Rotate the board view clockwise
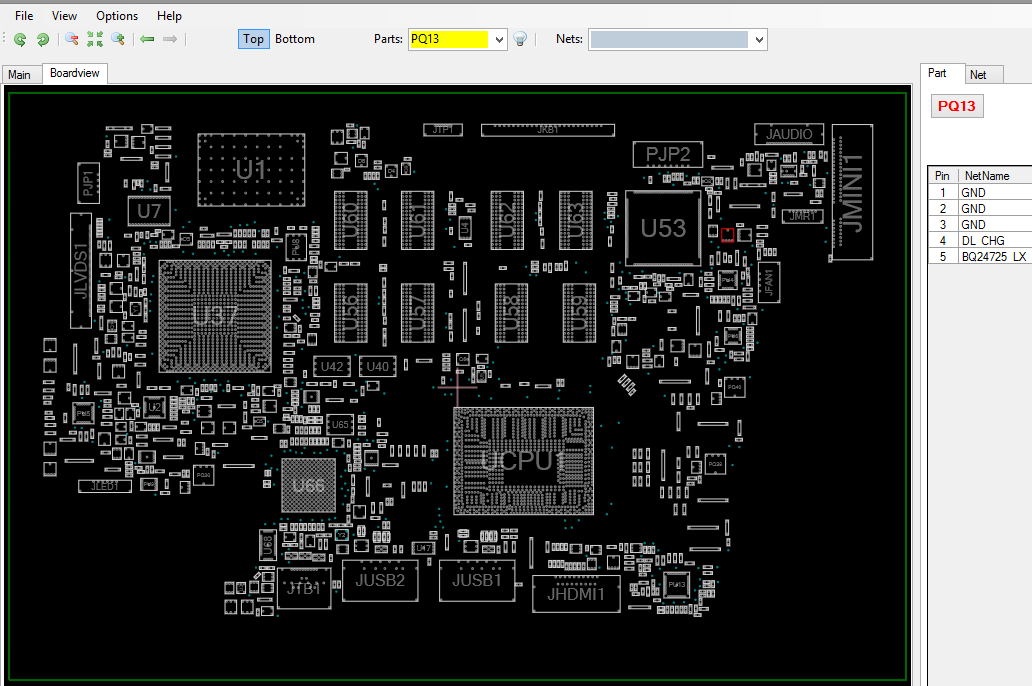The width and height of the screenshot is (1032, 686). (43, 40)
